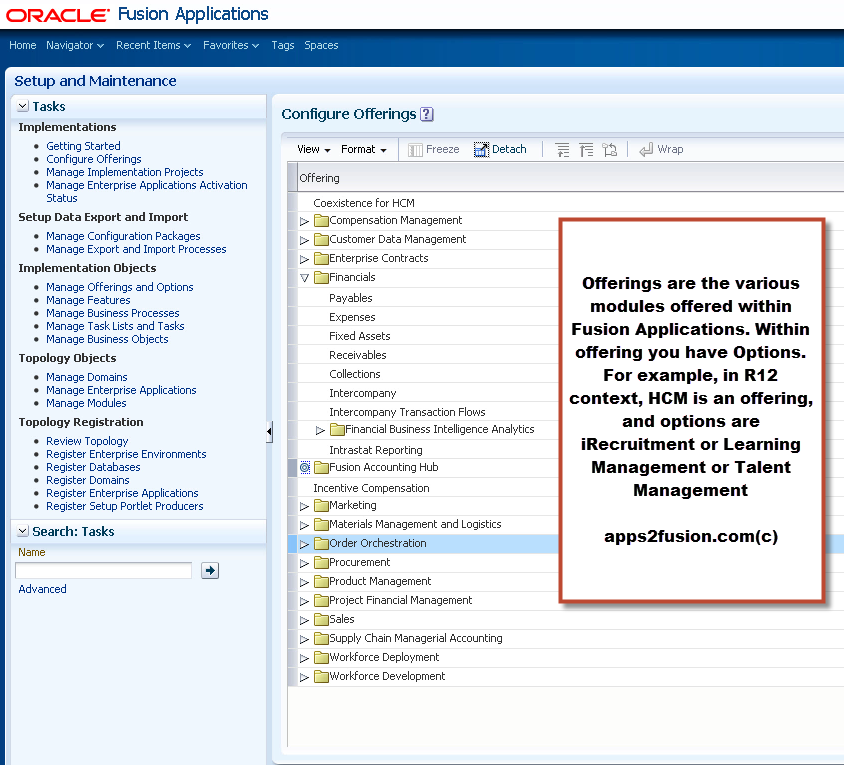Open the Format menu

(364, 149)
